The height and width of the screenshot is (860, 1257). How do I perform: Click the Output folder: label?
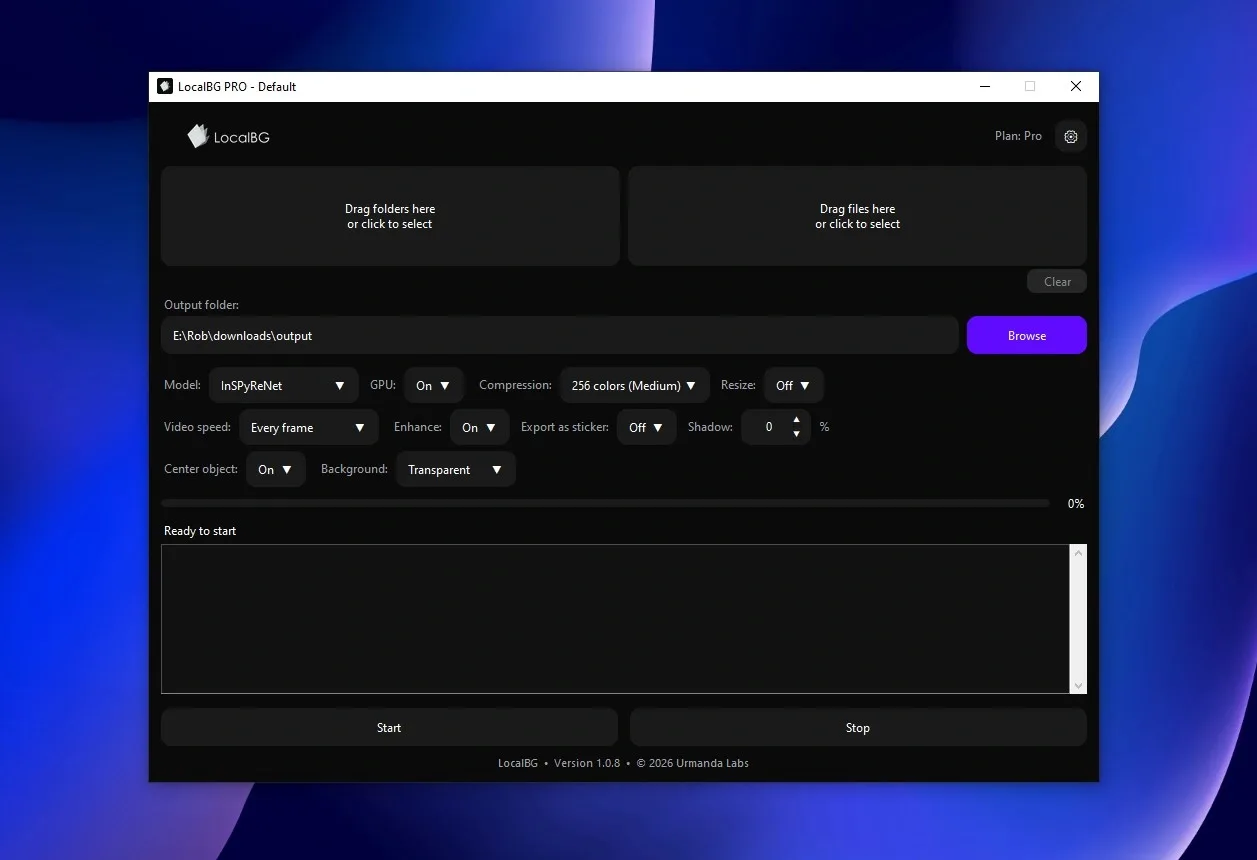tap(201, 305)
